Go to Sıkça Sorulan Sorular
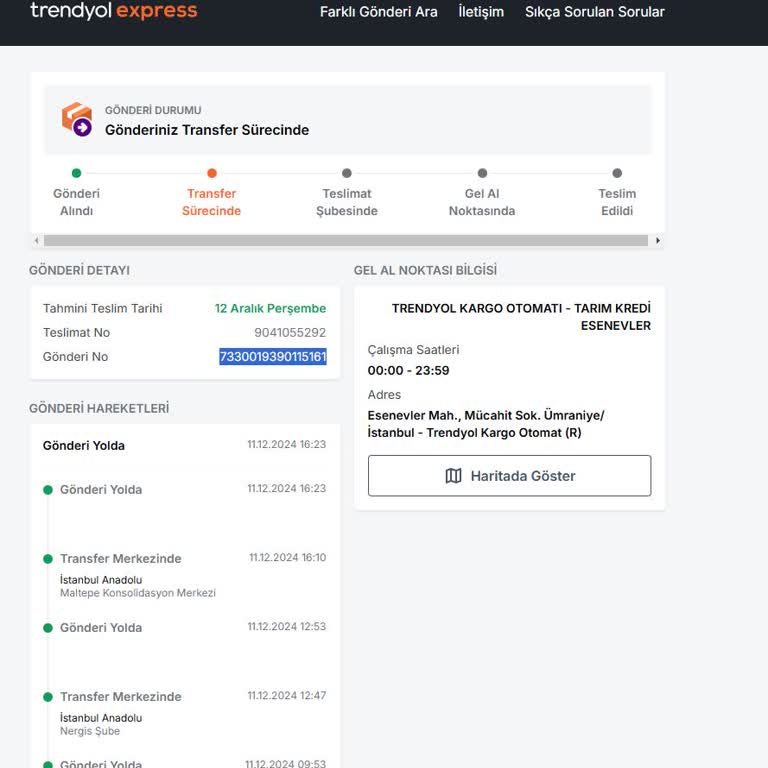This screenshot has width=768, height=768. click(594, 12)
